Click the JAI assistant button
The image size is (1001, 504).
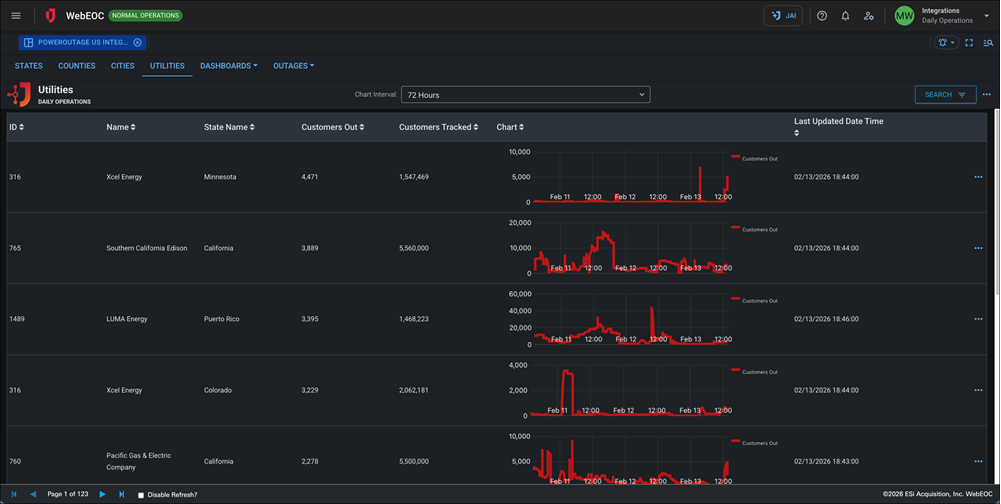click(783, 16)
